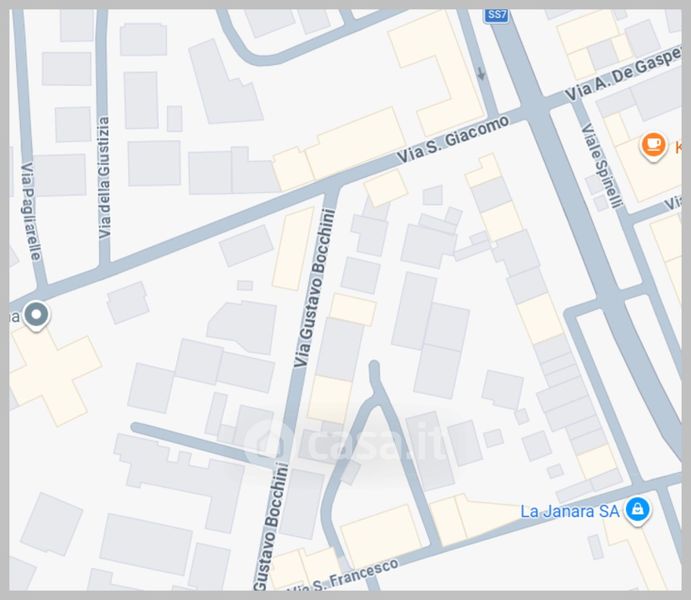Click the SS7 highway shield badge
This screenshot has height=600, width=691.
497,15
